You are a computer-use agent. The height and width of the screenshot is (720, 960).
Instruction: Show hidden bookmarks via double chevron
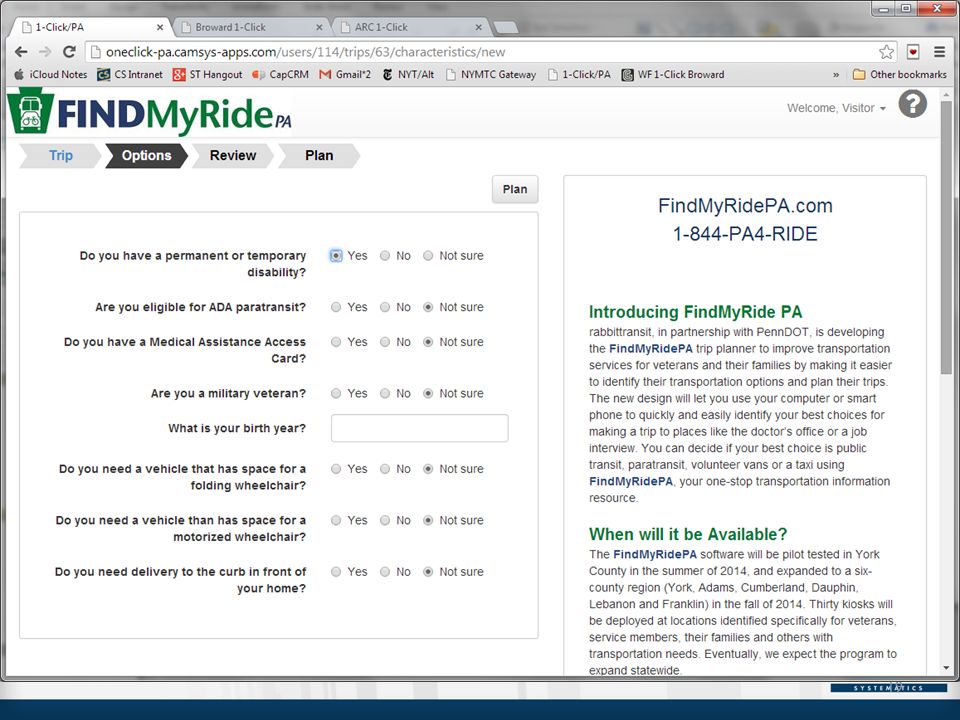click(836, 75)
